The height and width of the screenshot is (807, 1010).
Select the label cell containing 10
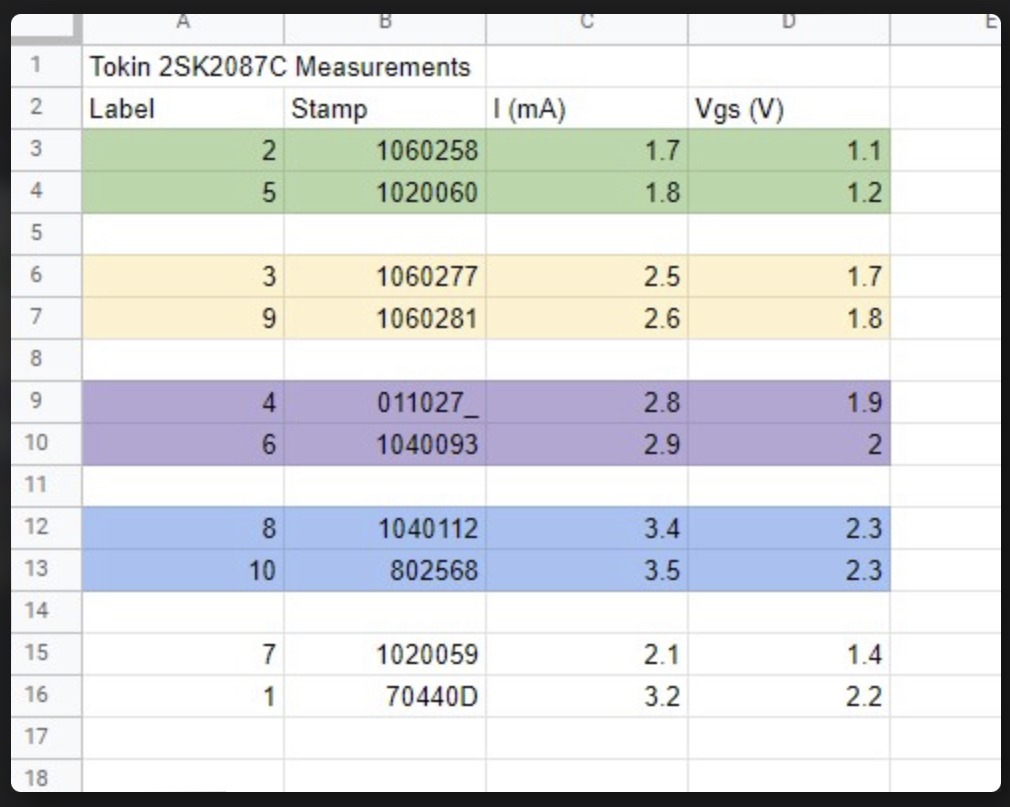point(183,570)
